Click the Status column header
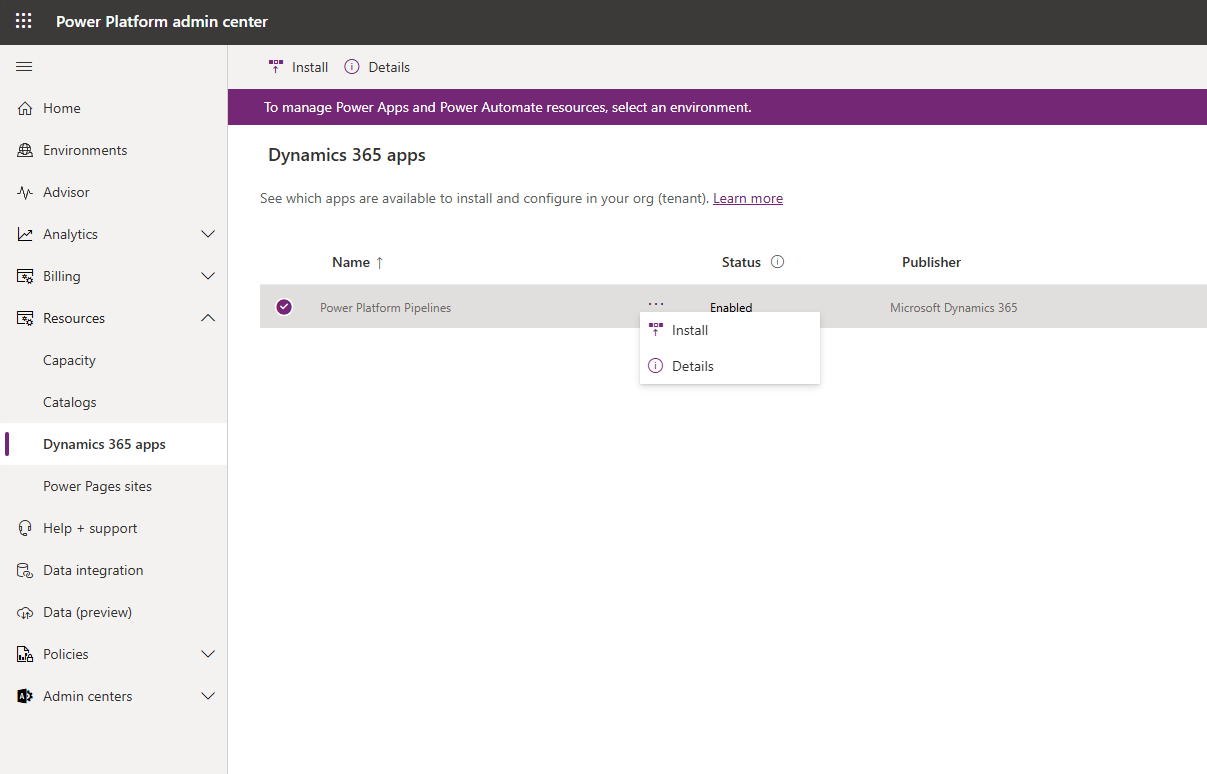Image resolution: width=1207 pixels, height=774 pixels. [x=741, y=262]
